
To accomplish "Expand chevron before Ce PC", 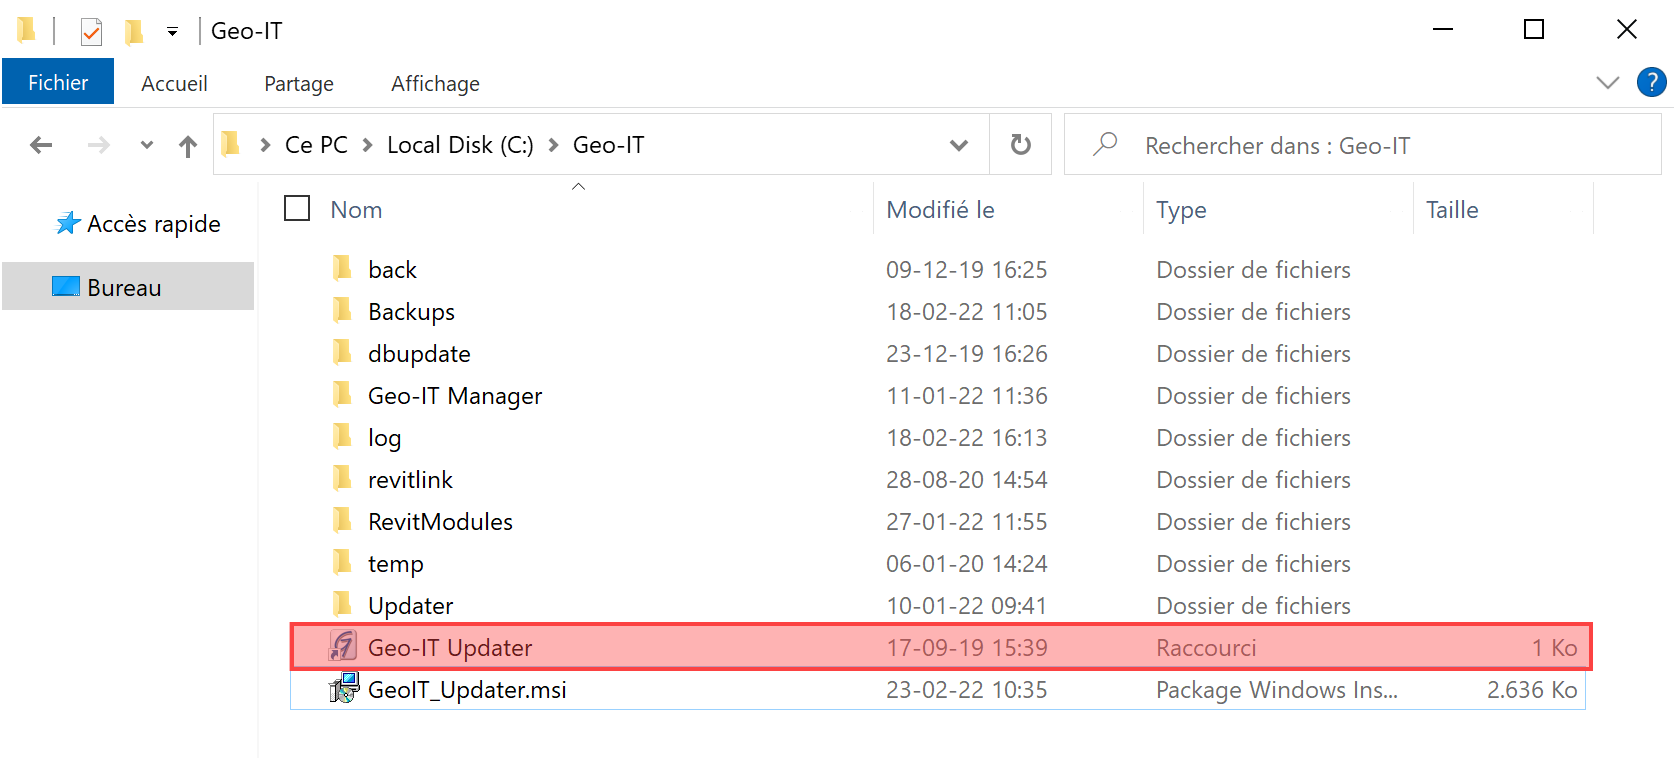I will pos(266,146).
